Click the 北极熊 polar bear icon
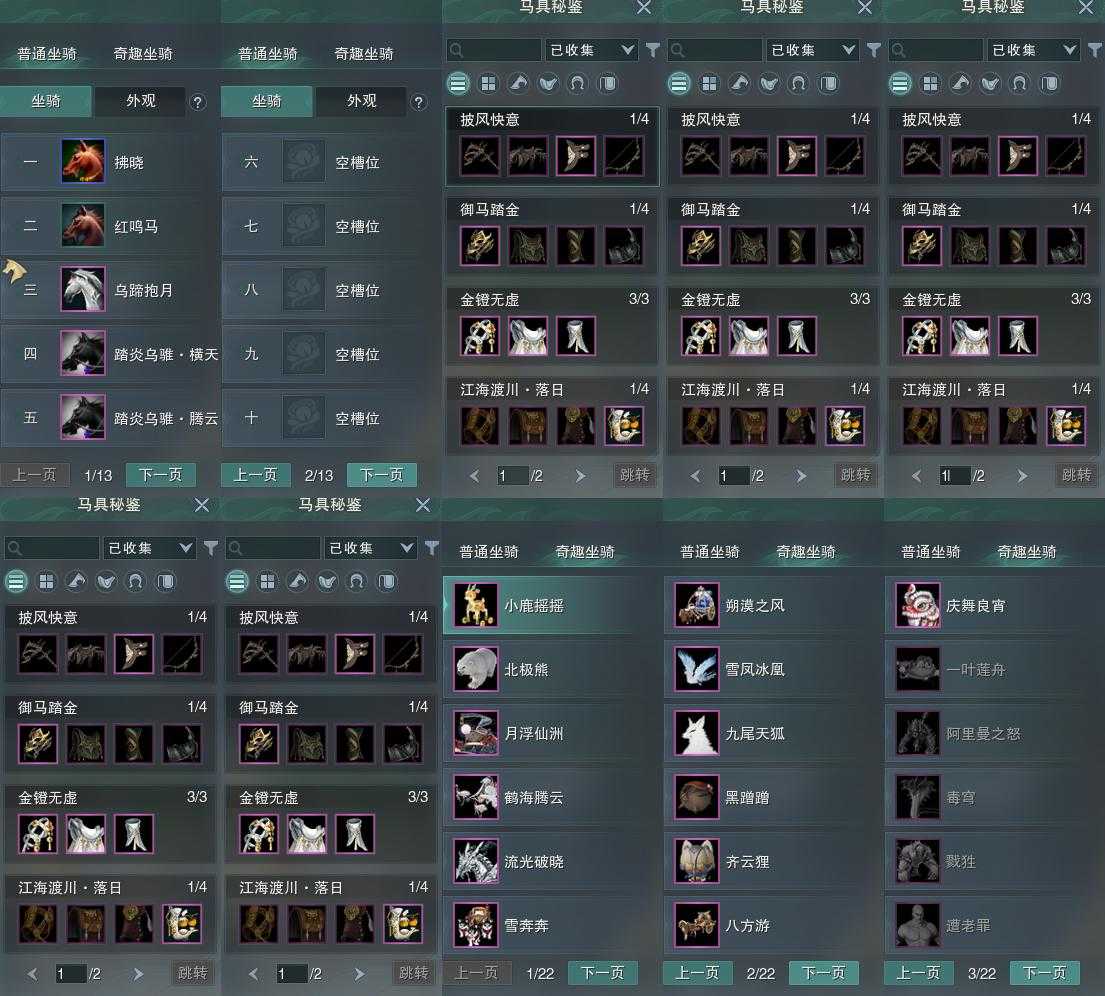 pos(476,669)
